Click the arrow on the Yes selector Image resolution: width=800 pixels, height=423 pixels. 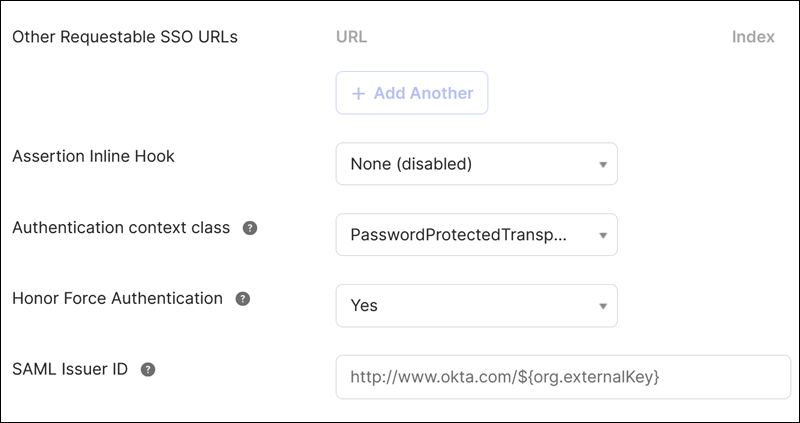(x=603, y=307)
